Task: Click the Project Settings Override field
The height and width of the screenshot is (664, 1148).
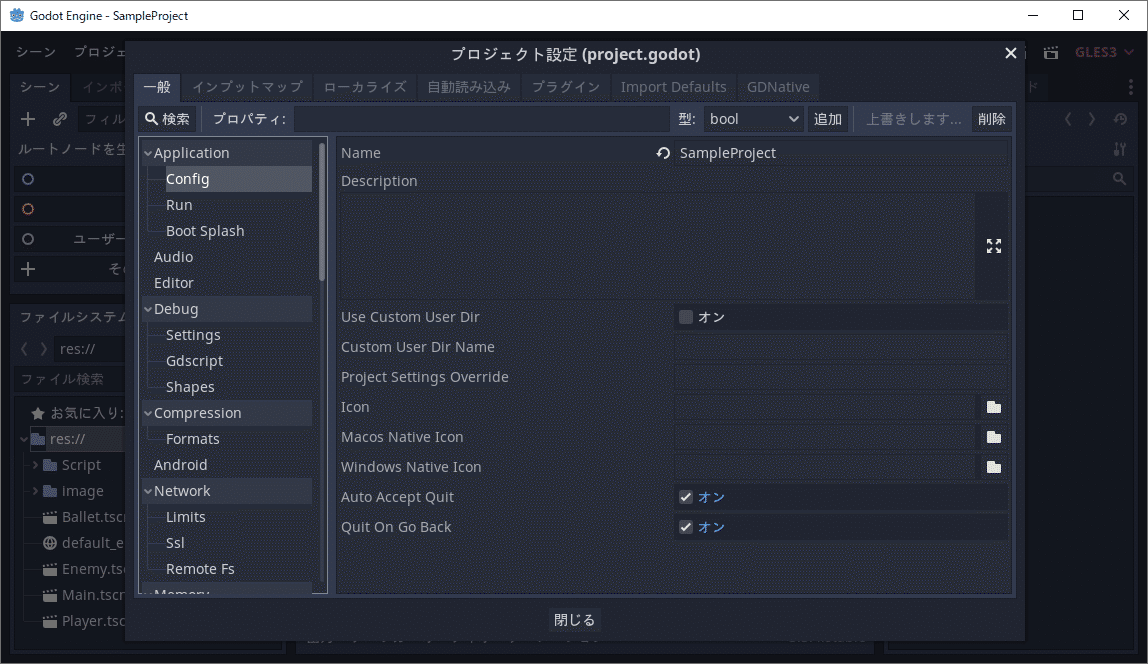Action: [840, 377]
